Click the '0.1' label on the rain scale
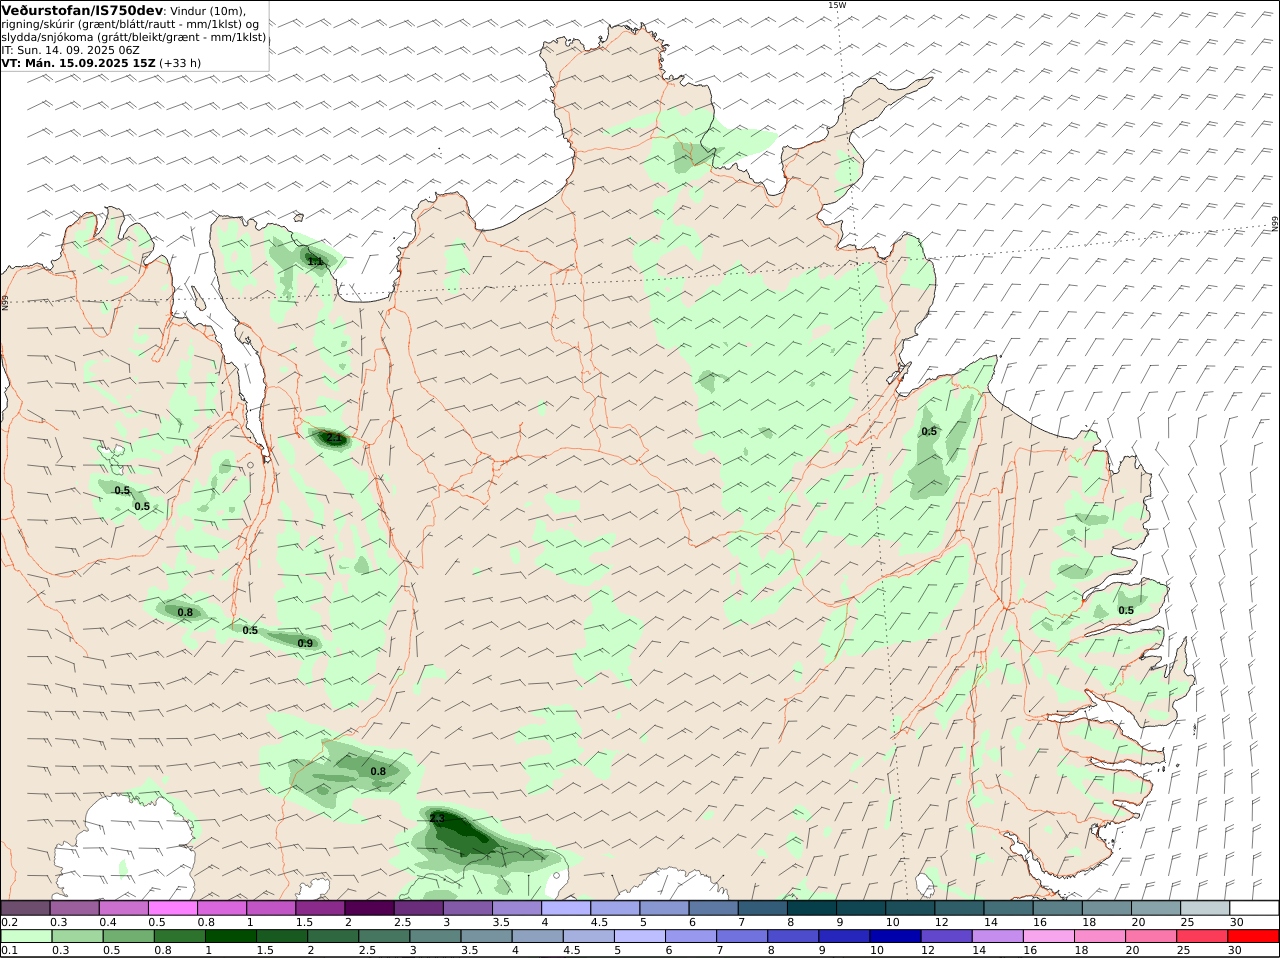Screen dimensions: 1280x958 tap(9, 951)
